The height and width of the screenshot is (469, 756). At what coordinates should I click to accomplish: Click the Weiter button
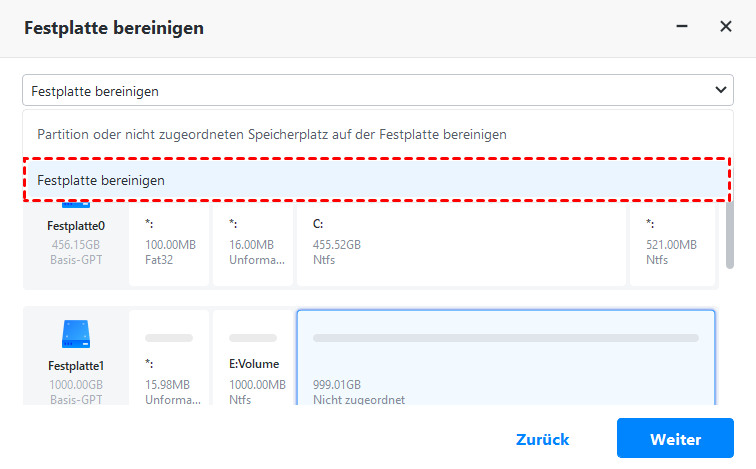(675, 439)
